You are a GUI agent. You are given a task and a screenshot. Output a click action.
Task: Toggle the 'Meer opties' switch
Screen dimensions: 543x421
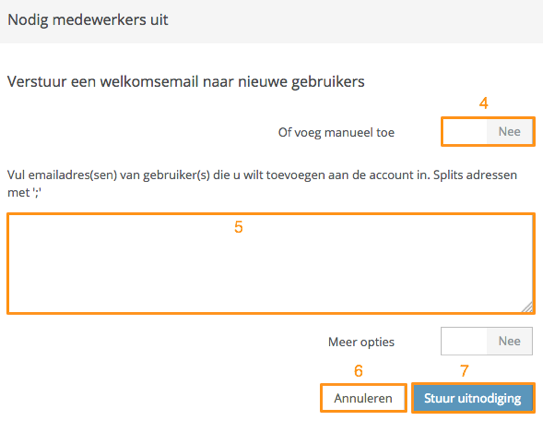[487, 341]
